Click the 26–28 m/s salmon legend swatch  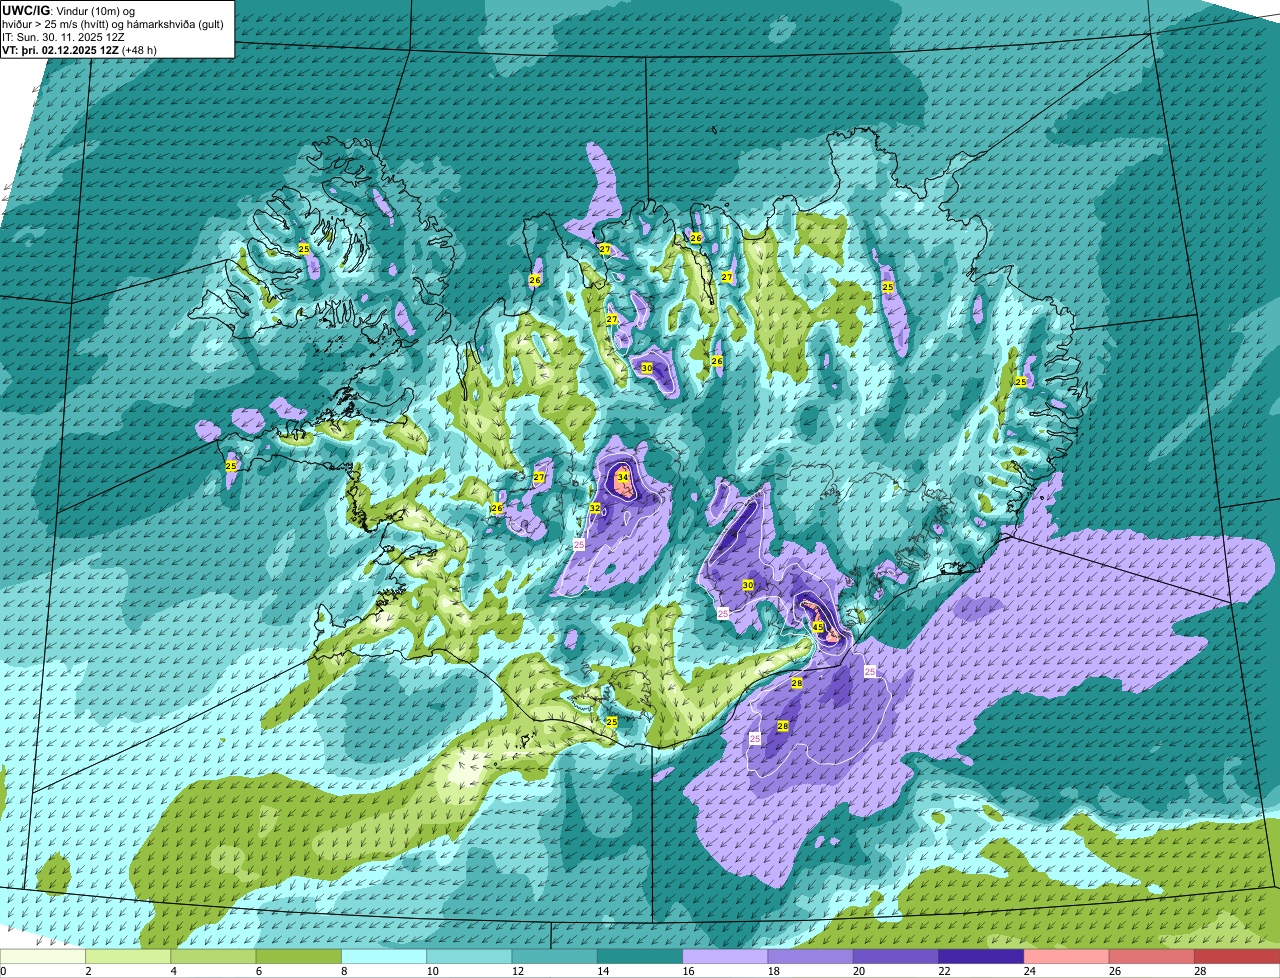1152,956
